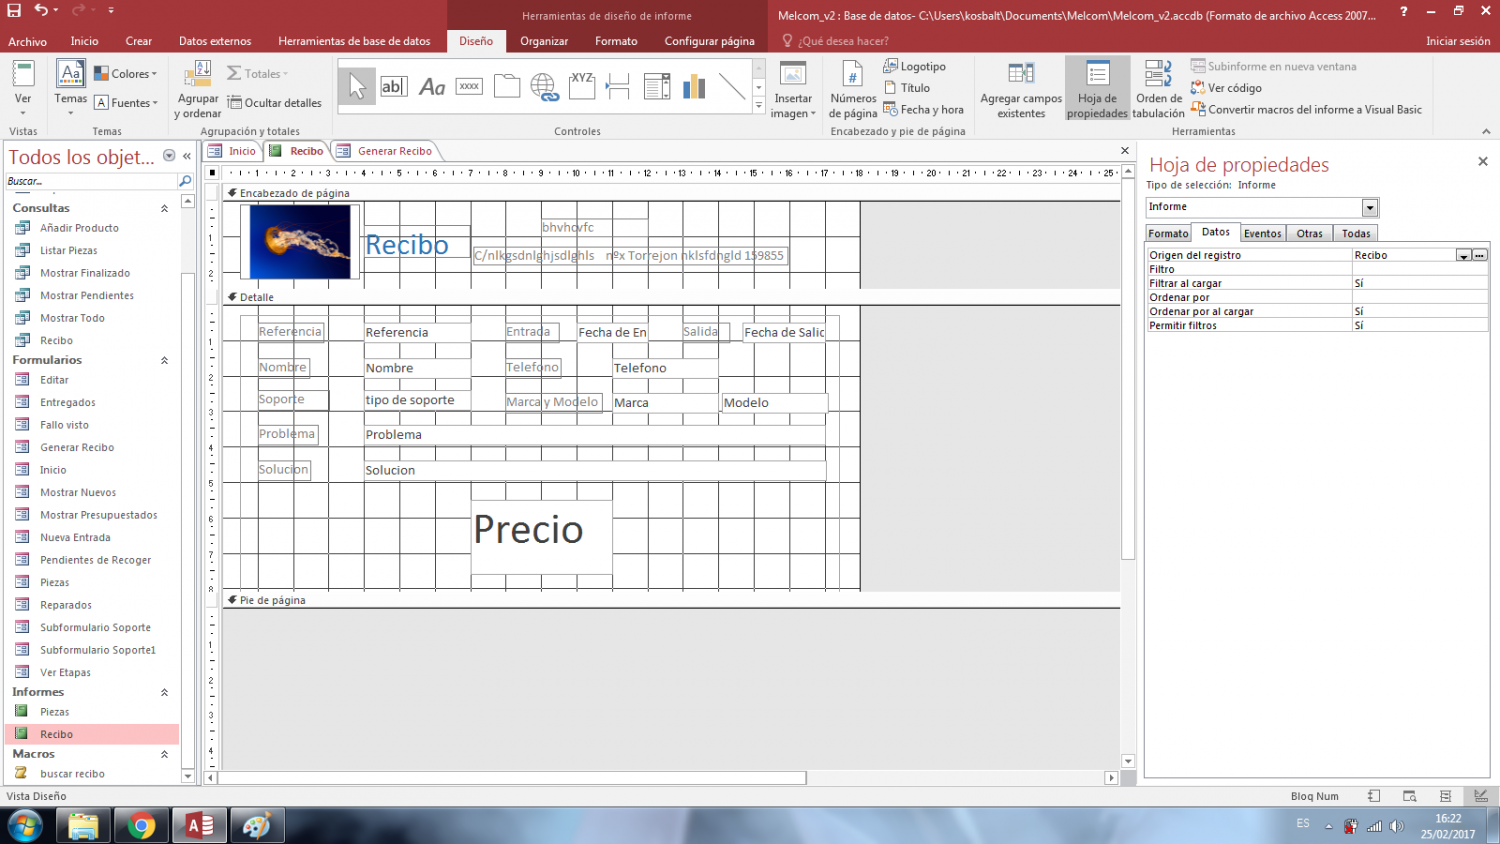The image size is (1500, 844).
Task: Insert a page break control
Action: click(x=619, y=87)
